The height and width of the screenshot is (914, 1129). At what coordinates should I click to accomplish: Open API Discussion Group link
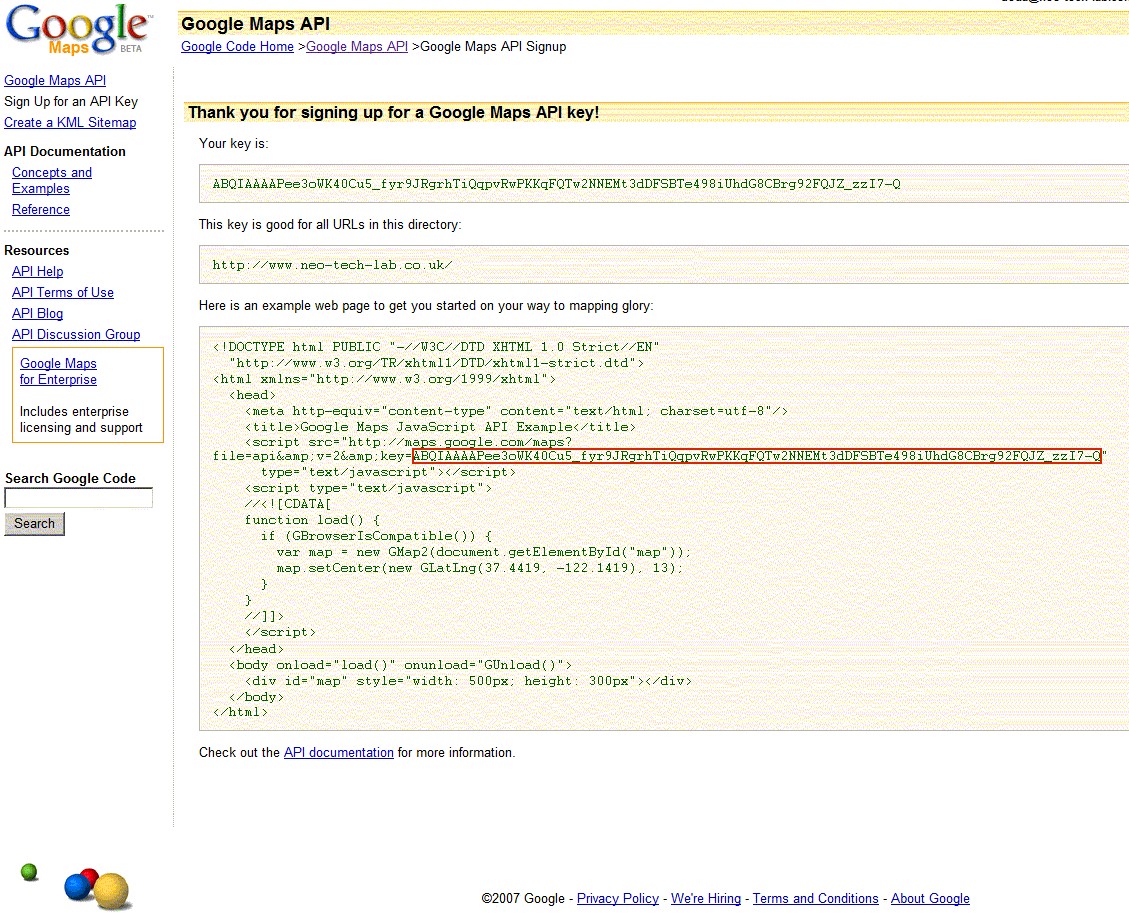[x=76, y=334]
